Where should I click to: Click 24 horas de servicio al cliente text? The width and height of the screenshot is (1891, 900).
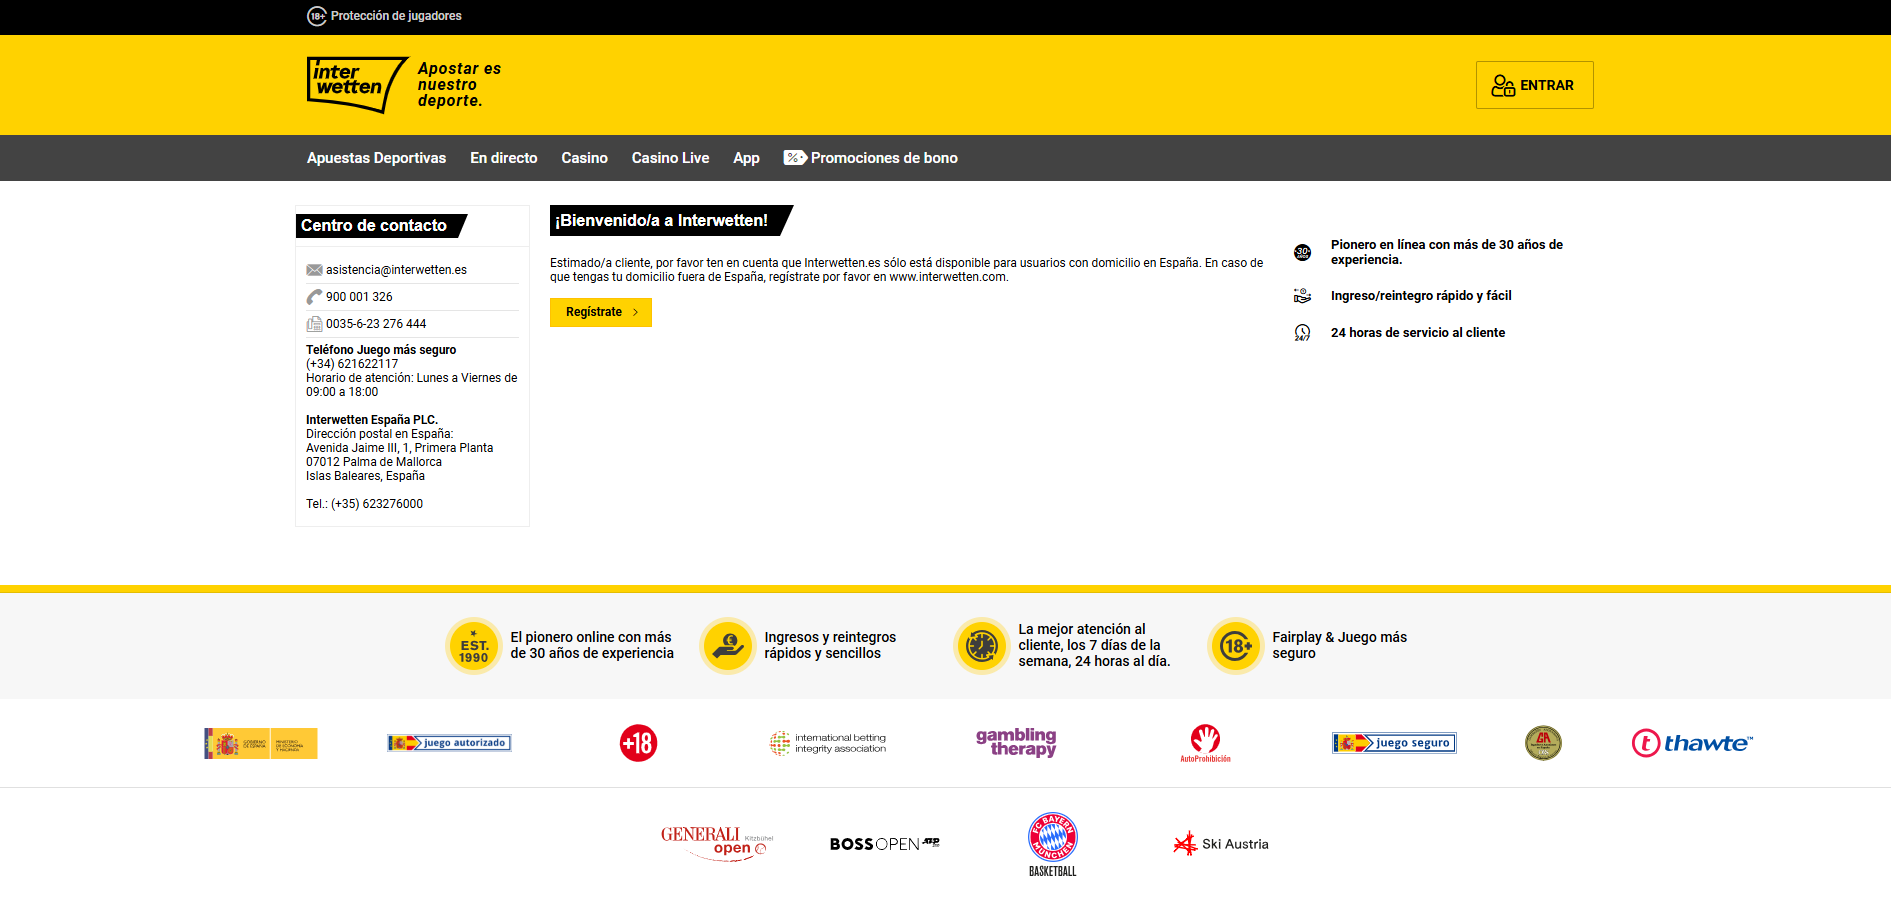1417,333
